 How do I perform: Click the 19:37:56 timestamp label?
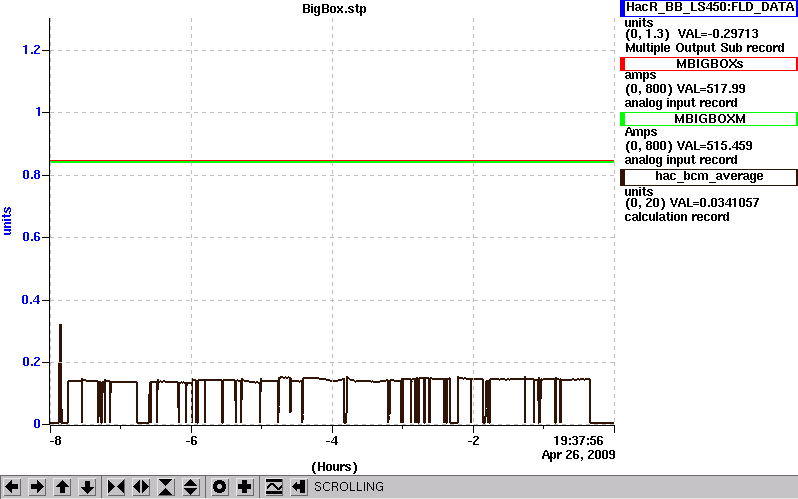578,440
